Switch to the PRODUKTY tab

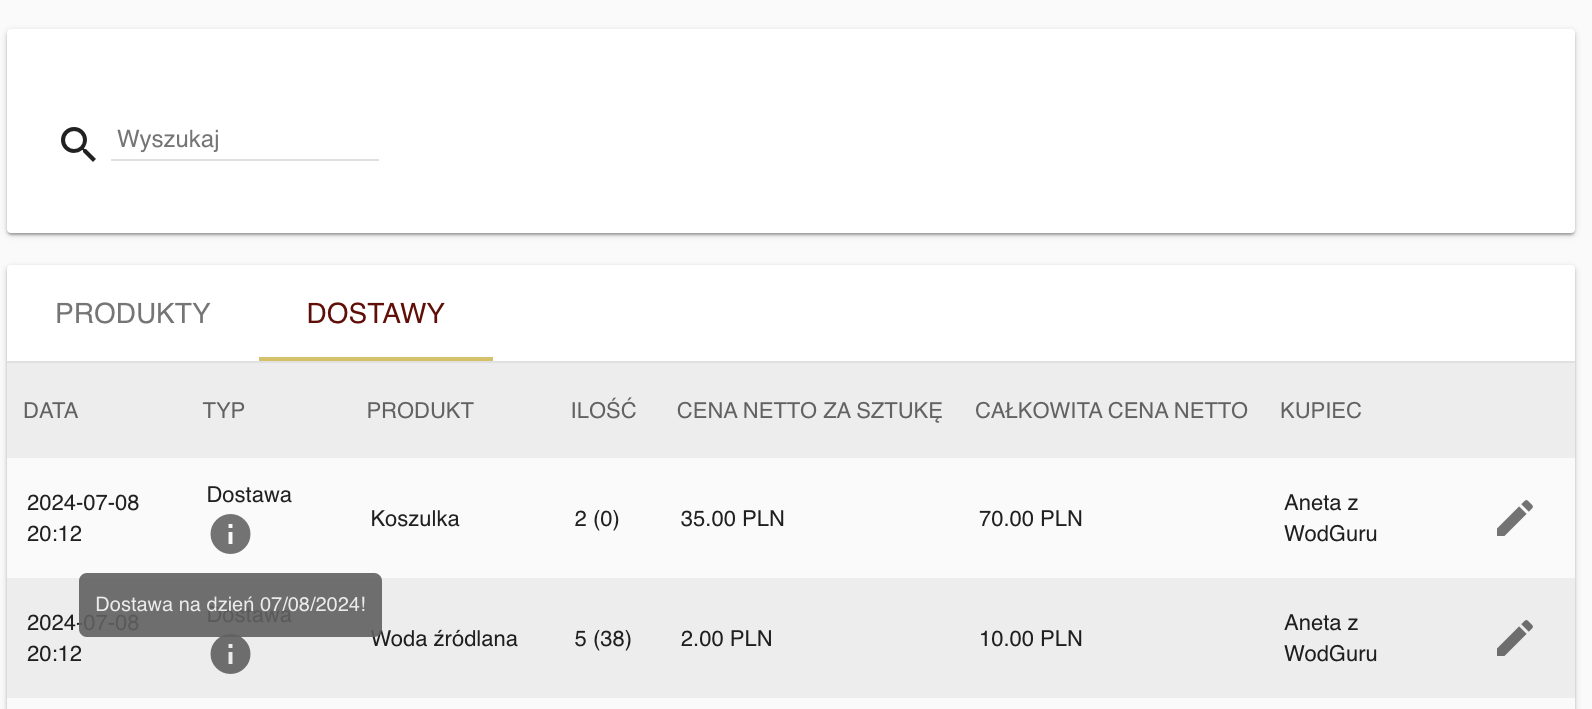point(133,313)
